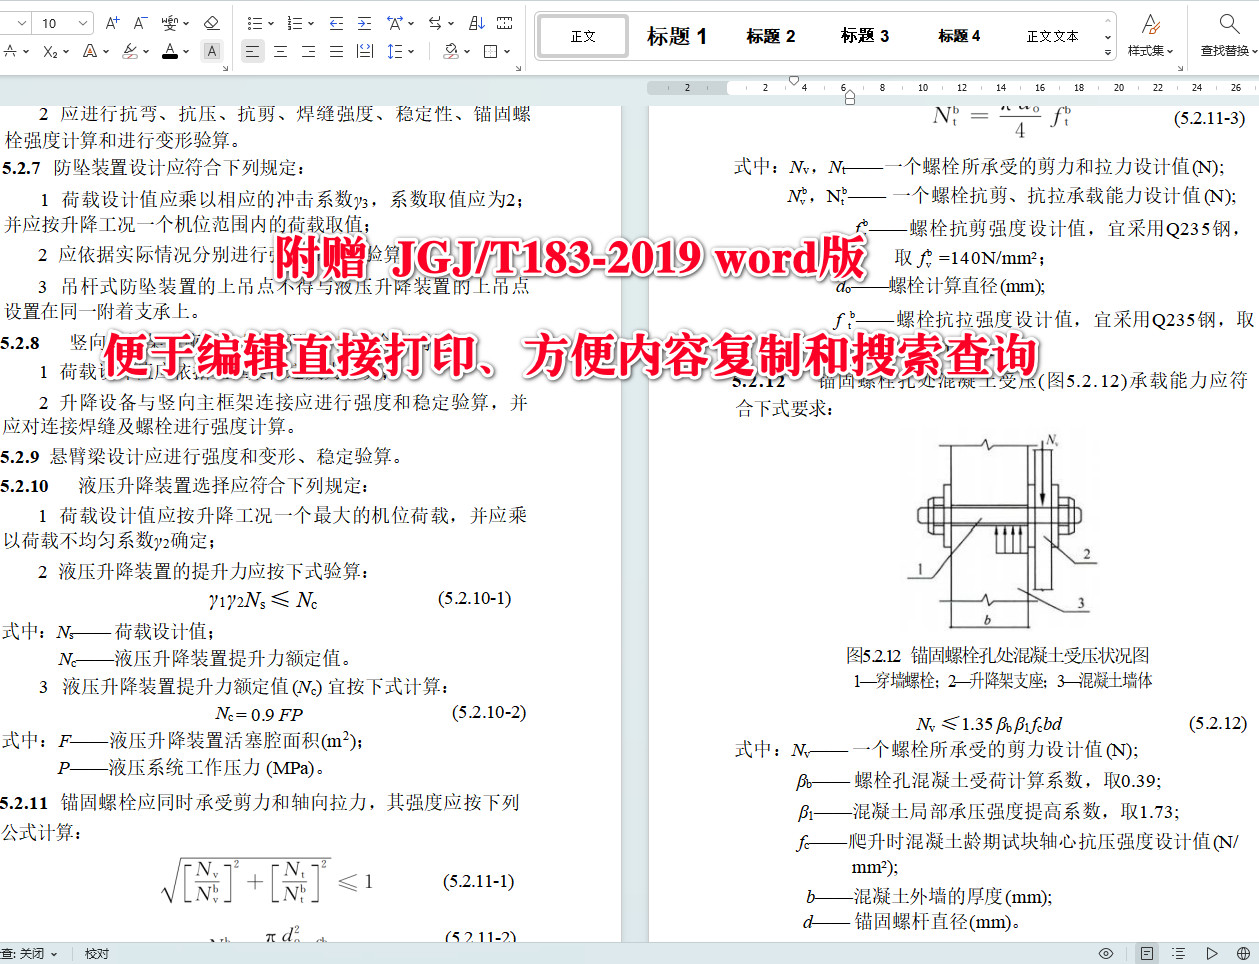
Task: Click the sort icon
Action: click(477, 23)
